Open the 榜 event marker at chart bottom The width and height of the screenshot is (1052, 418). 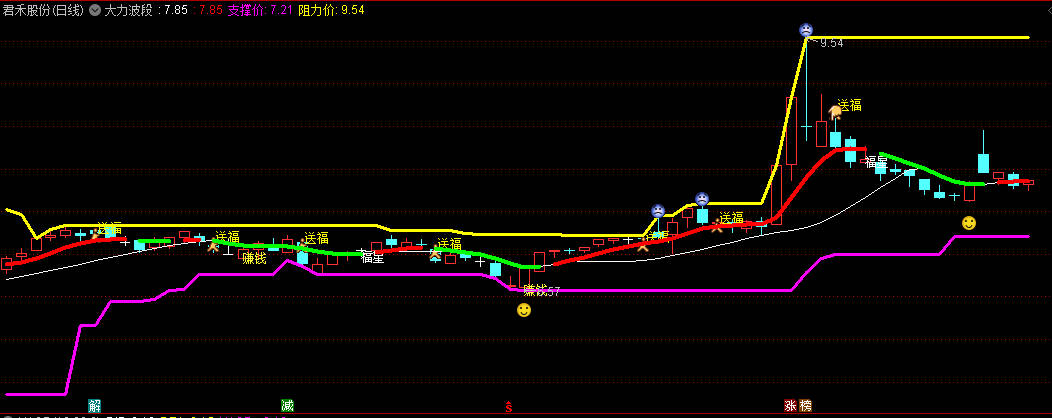(x=806, y=405)
